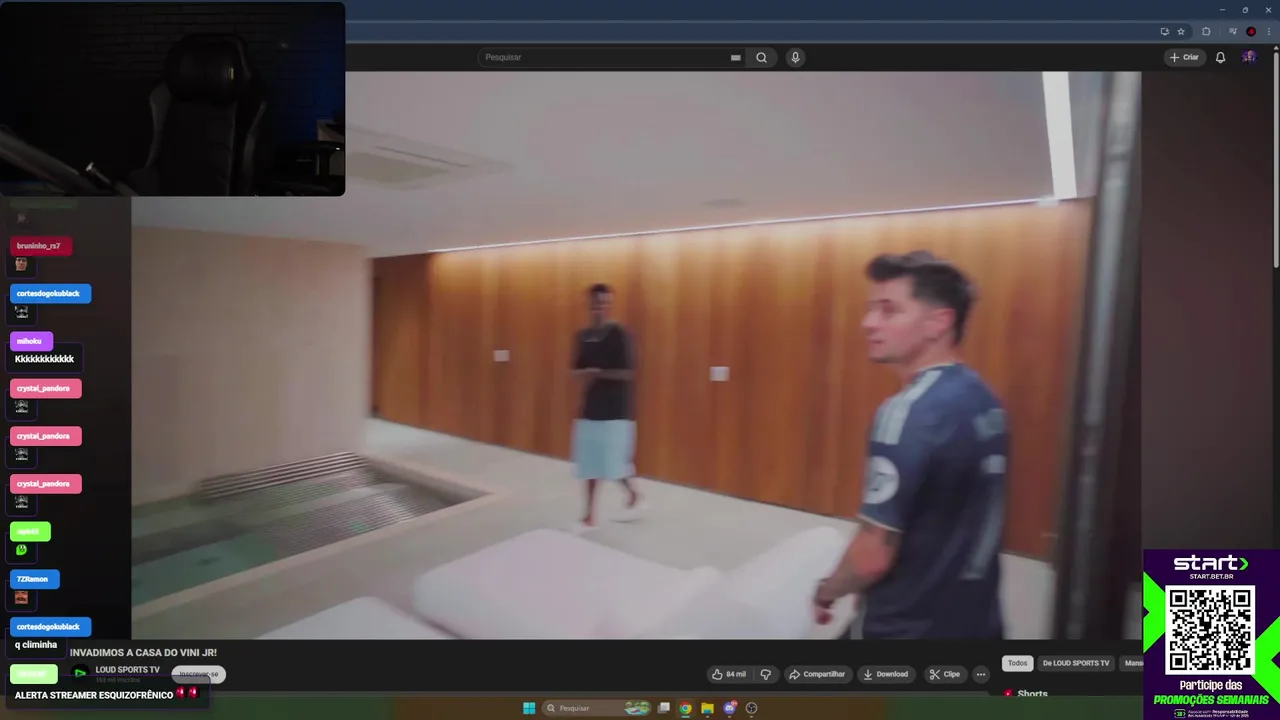1280x720 pixels.
Task: Select the De LOUD SPORTS TV chip
Action: (x=1076, y=663)
